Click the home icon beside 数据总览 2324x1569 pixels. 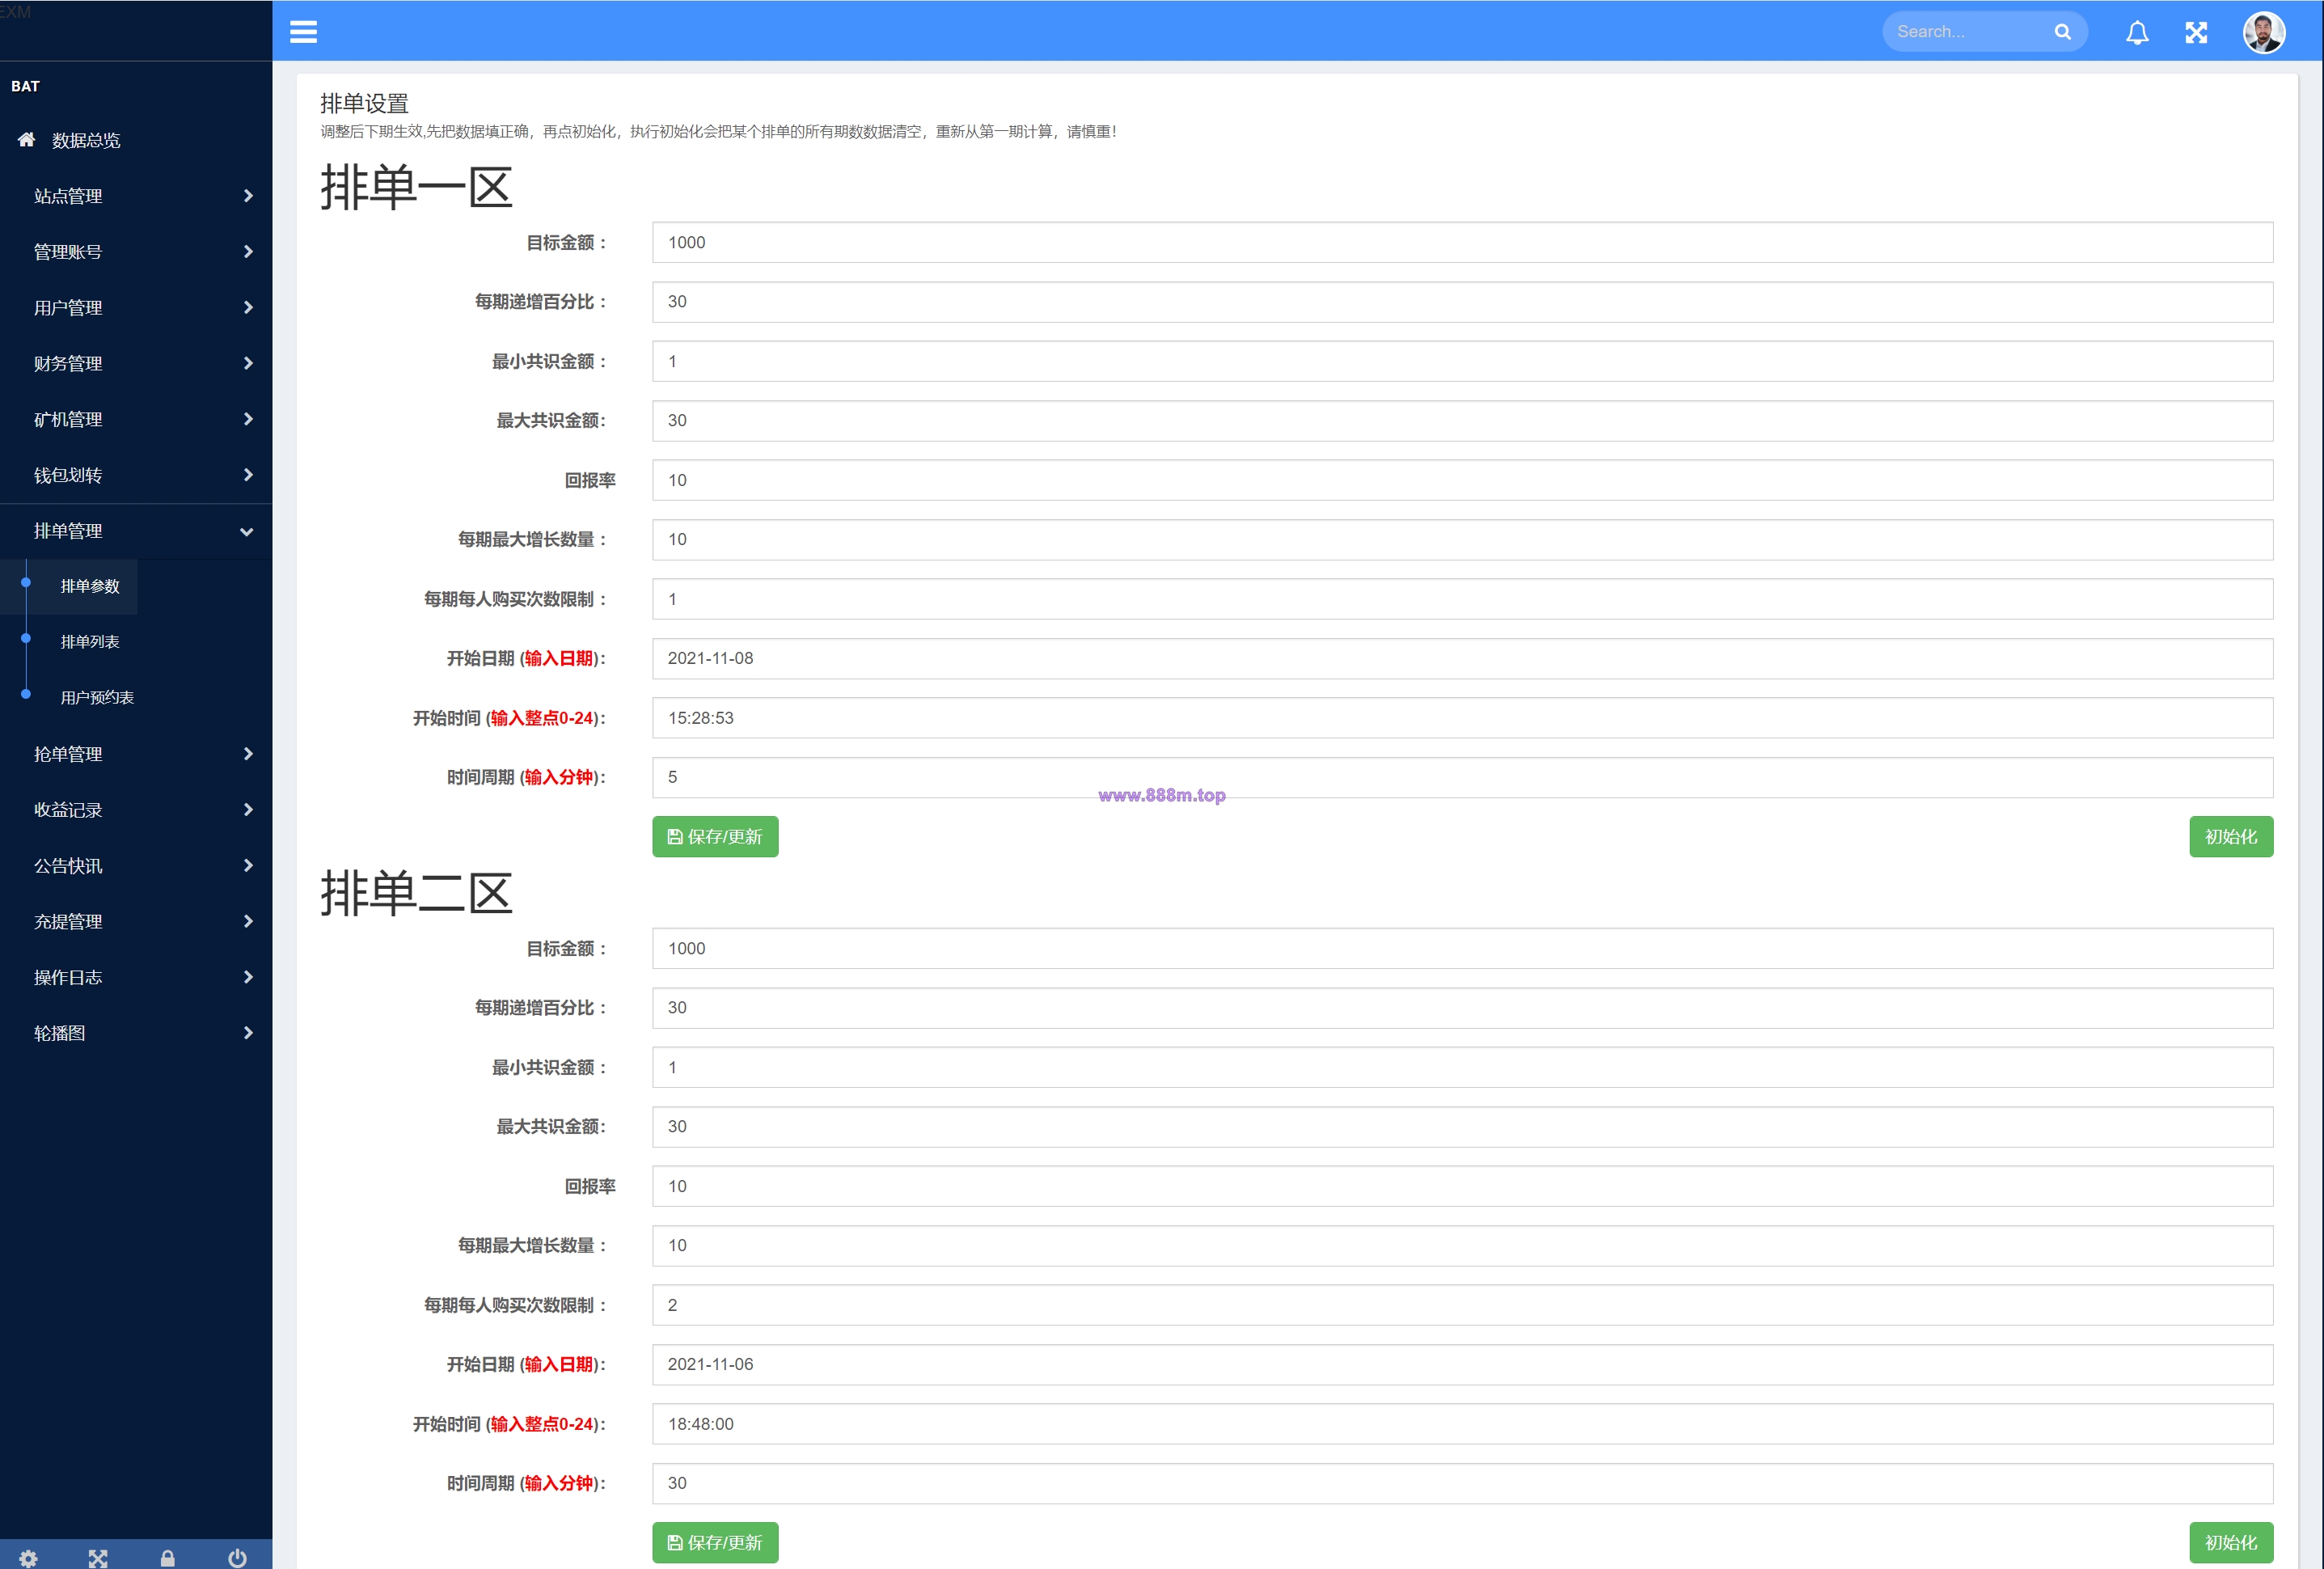click(27, 140)
